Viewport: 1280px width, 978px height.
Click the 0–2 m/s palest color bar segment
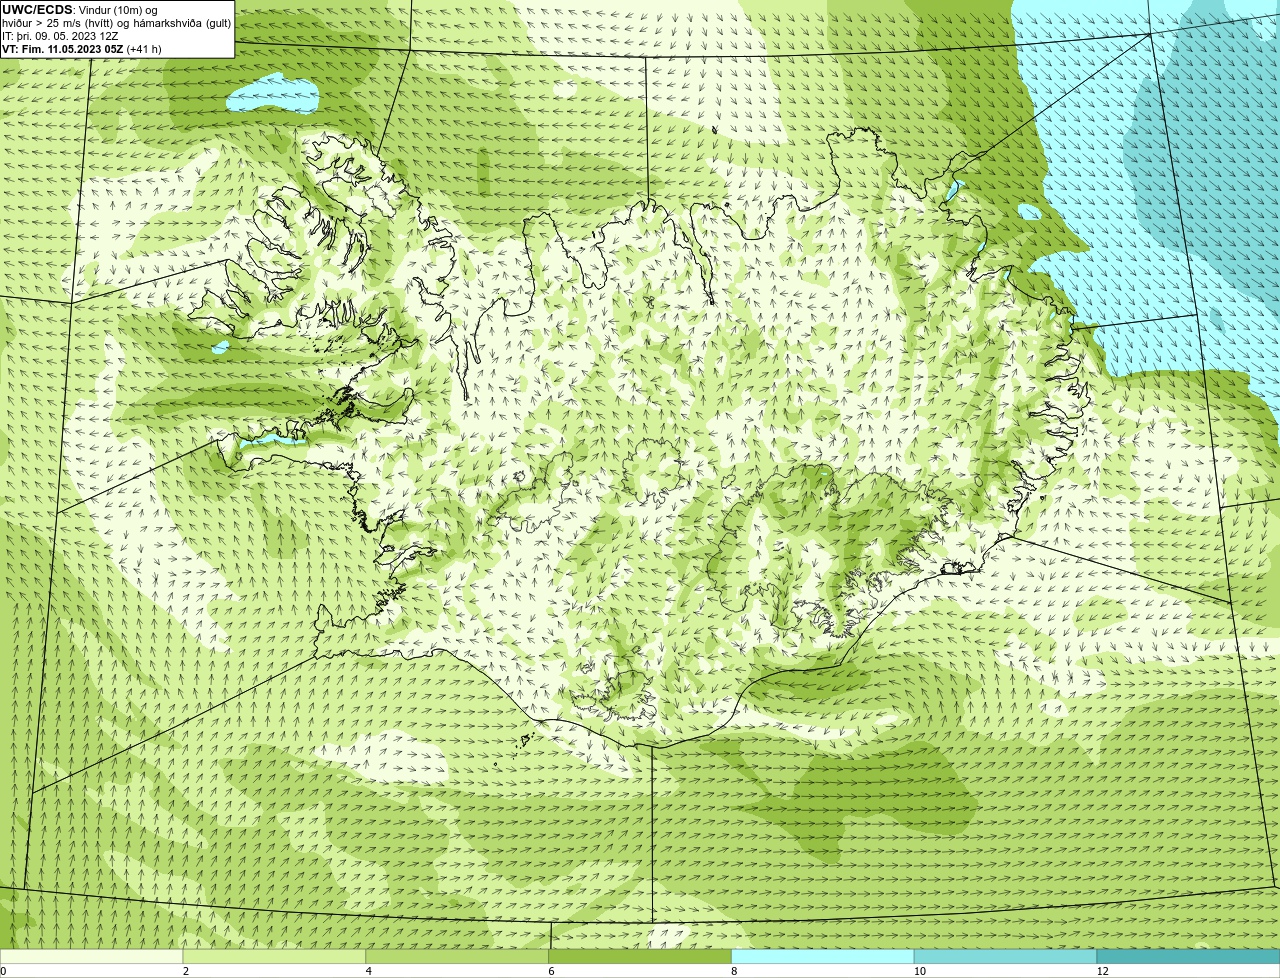click(92, 957)
